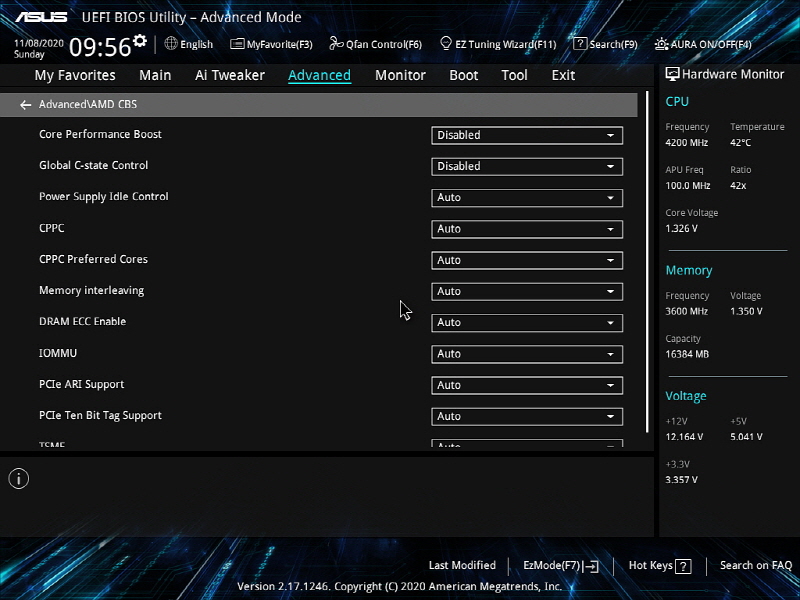Click the Advanced\AMD CBS breadcrumb text
The width and height of the screenshot is (800, 600).
pyautogui.click(x=88, y=105)
